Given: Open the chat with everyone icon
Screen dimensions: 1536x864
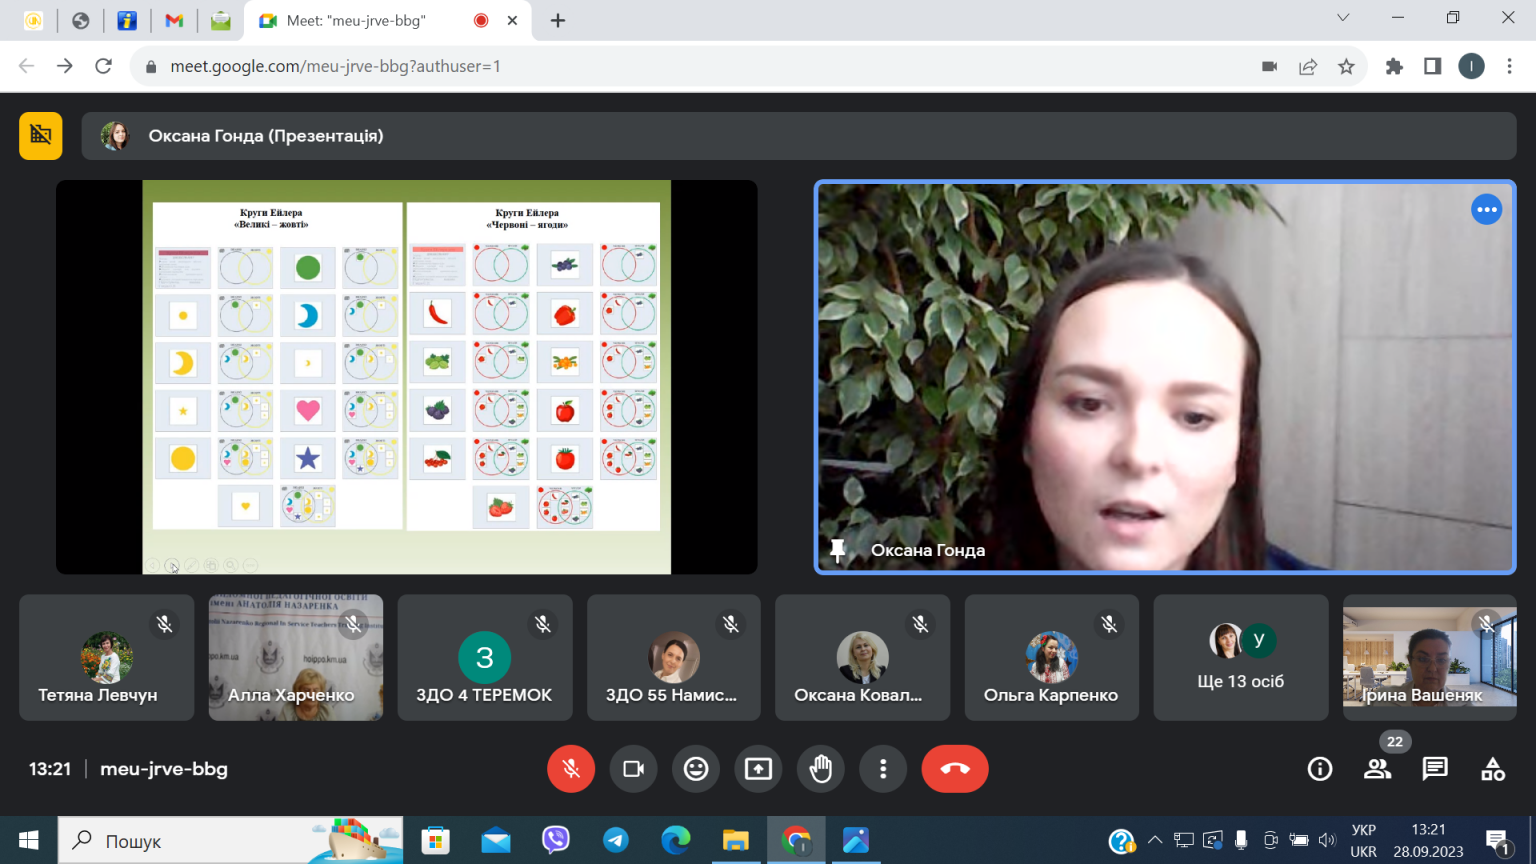Looking at the screenshot, I should (x=1435, y=769).
